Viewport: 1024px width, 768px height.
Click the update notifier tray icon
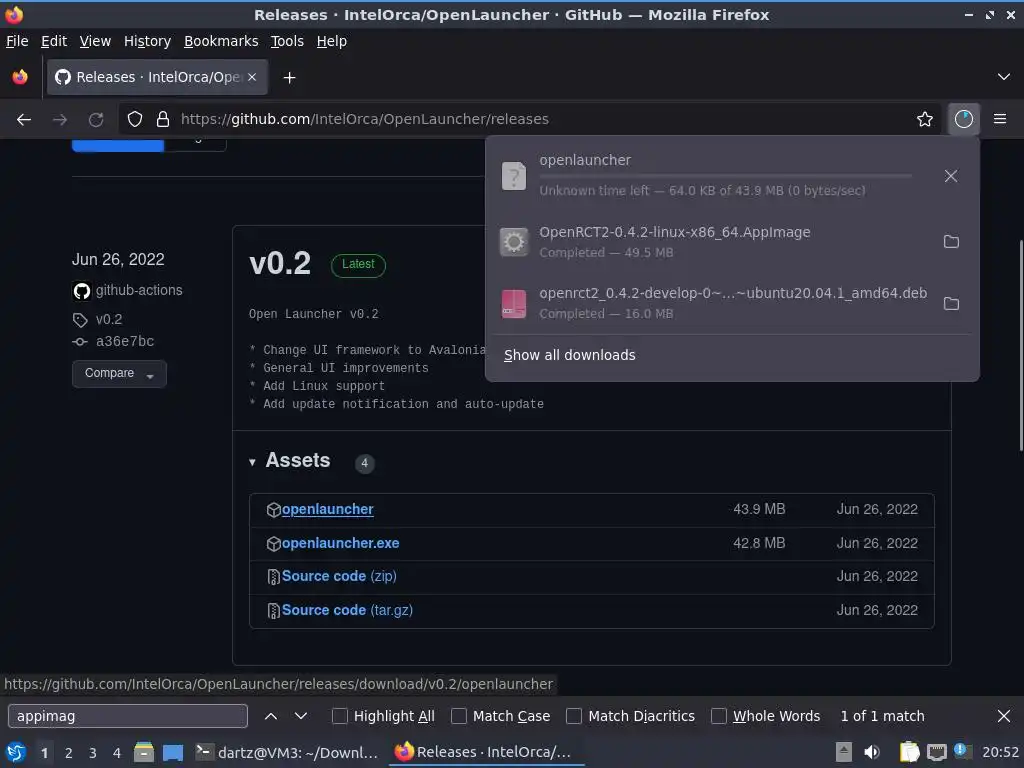(963, 752)
